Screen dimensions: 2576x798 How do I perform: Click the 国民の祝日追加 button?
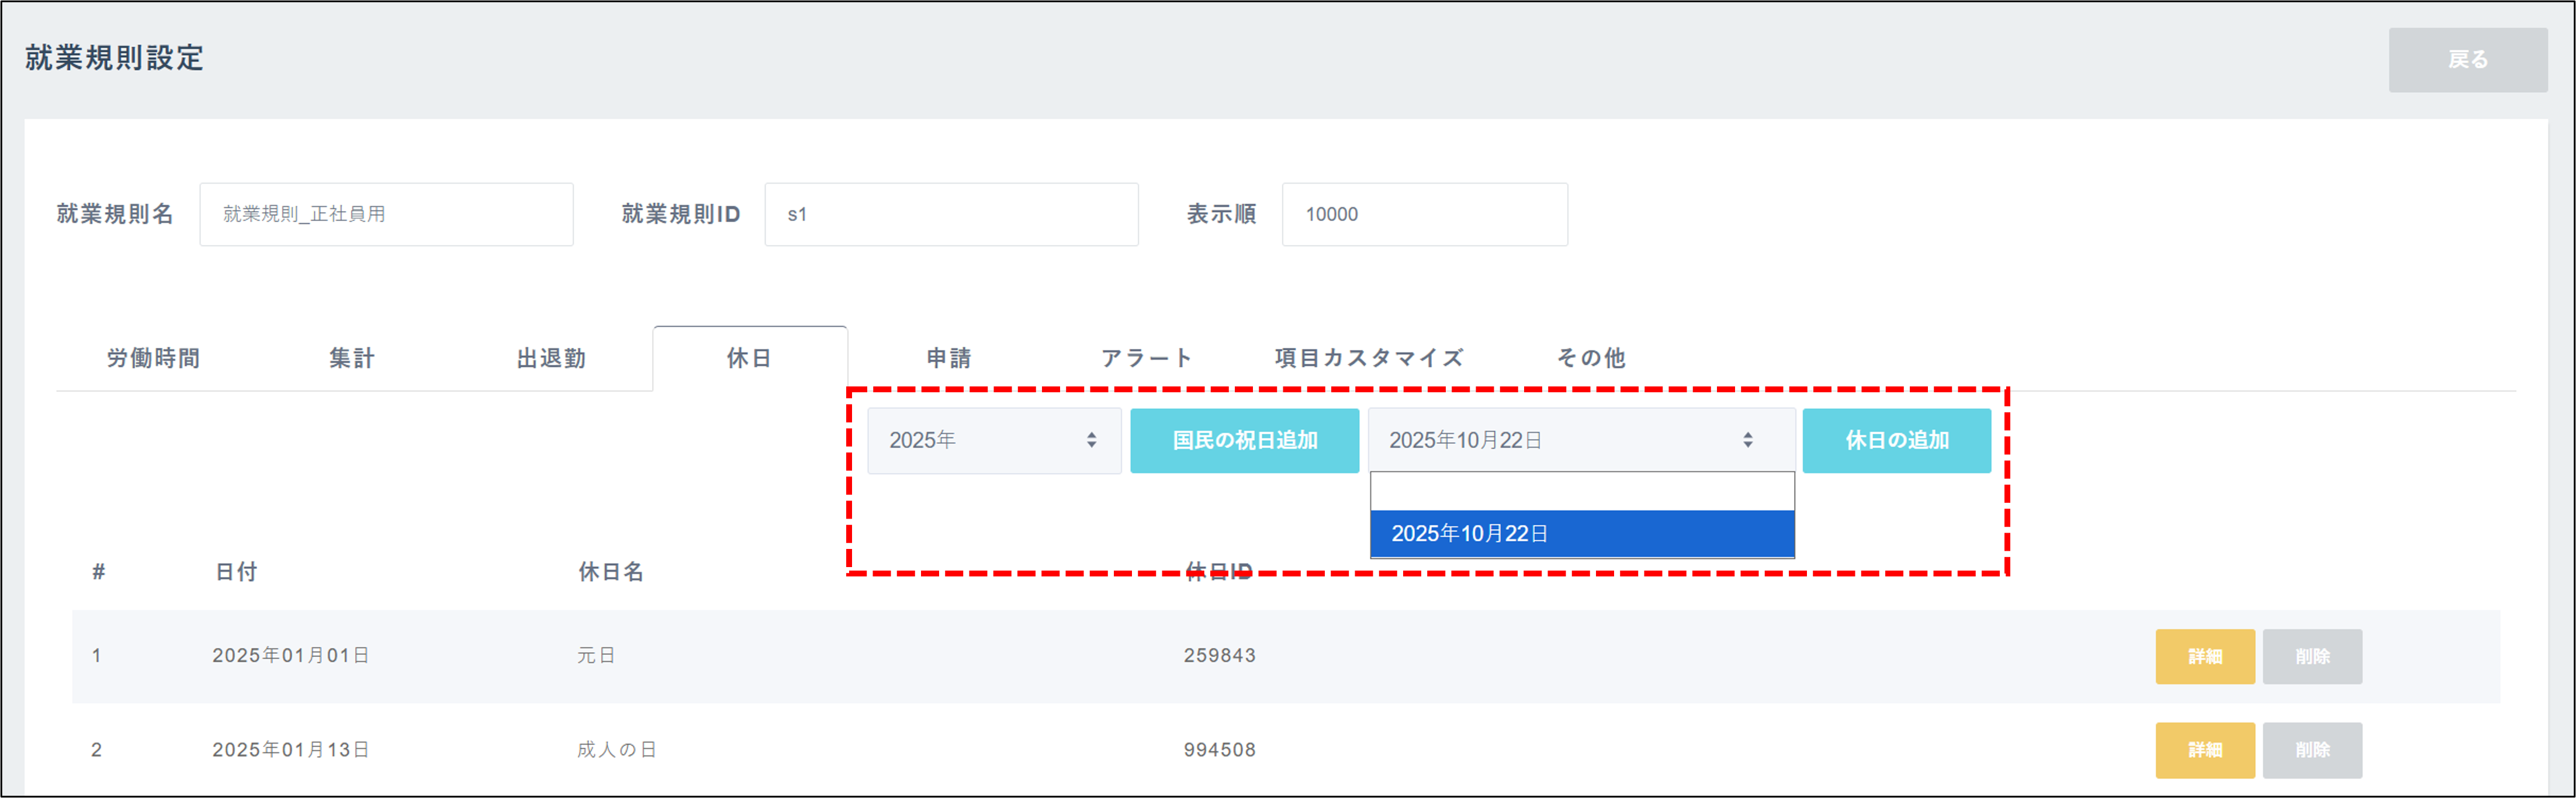[1244, 440]
